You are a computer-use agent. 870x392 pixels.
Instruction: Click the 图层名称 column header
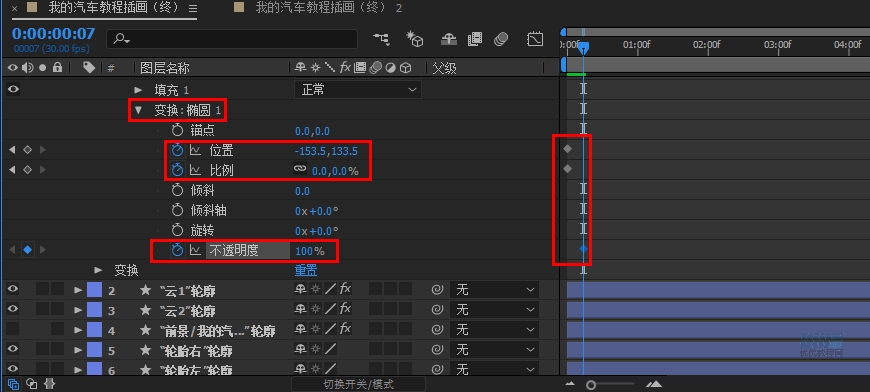165,68
